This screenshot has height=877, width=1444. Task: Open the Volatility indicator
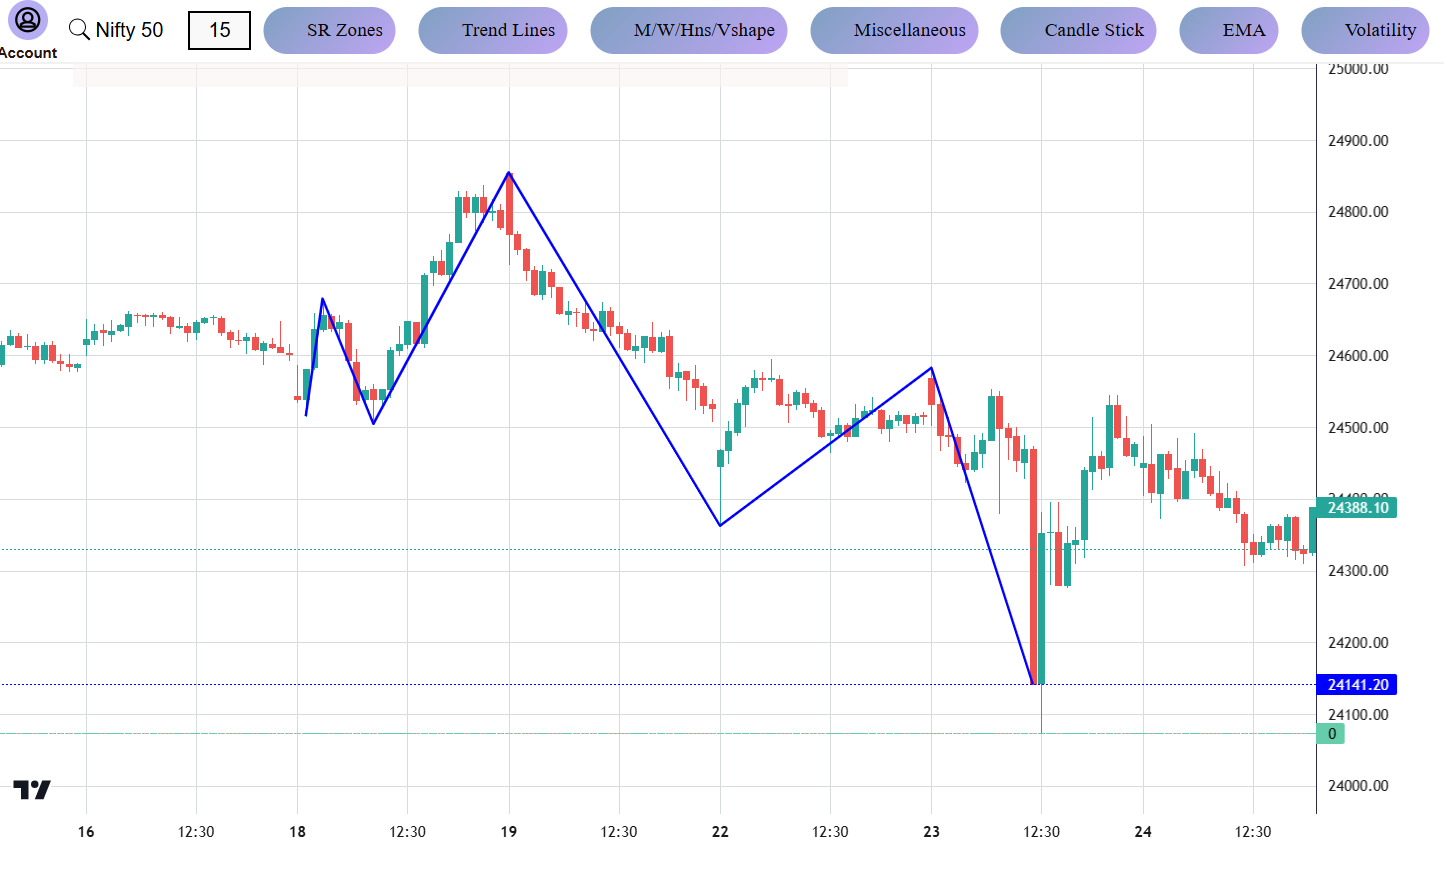[x=1366, y=30]
